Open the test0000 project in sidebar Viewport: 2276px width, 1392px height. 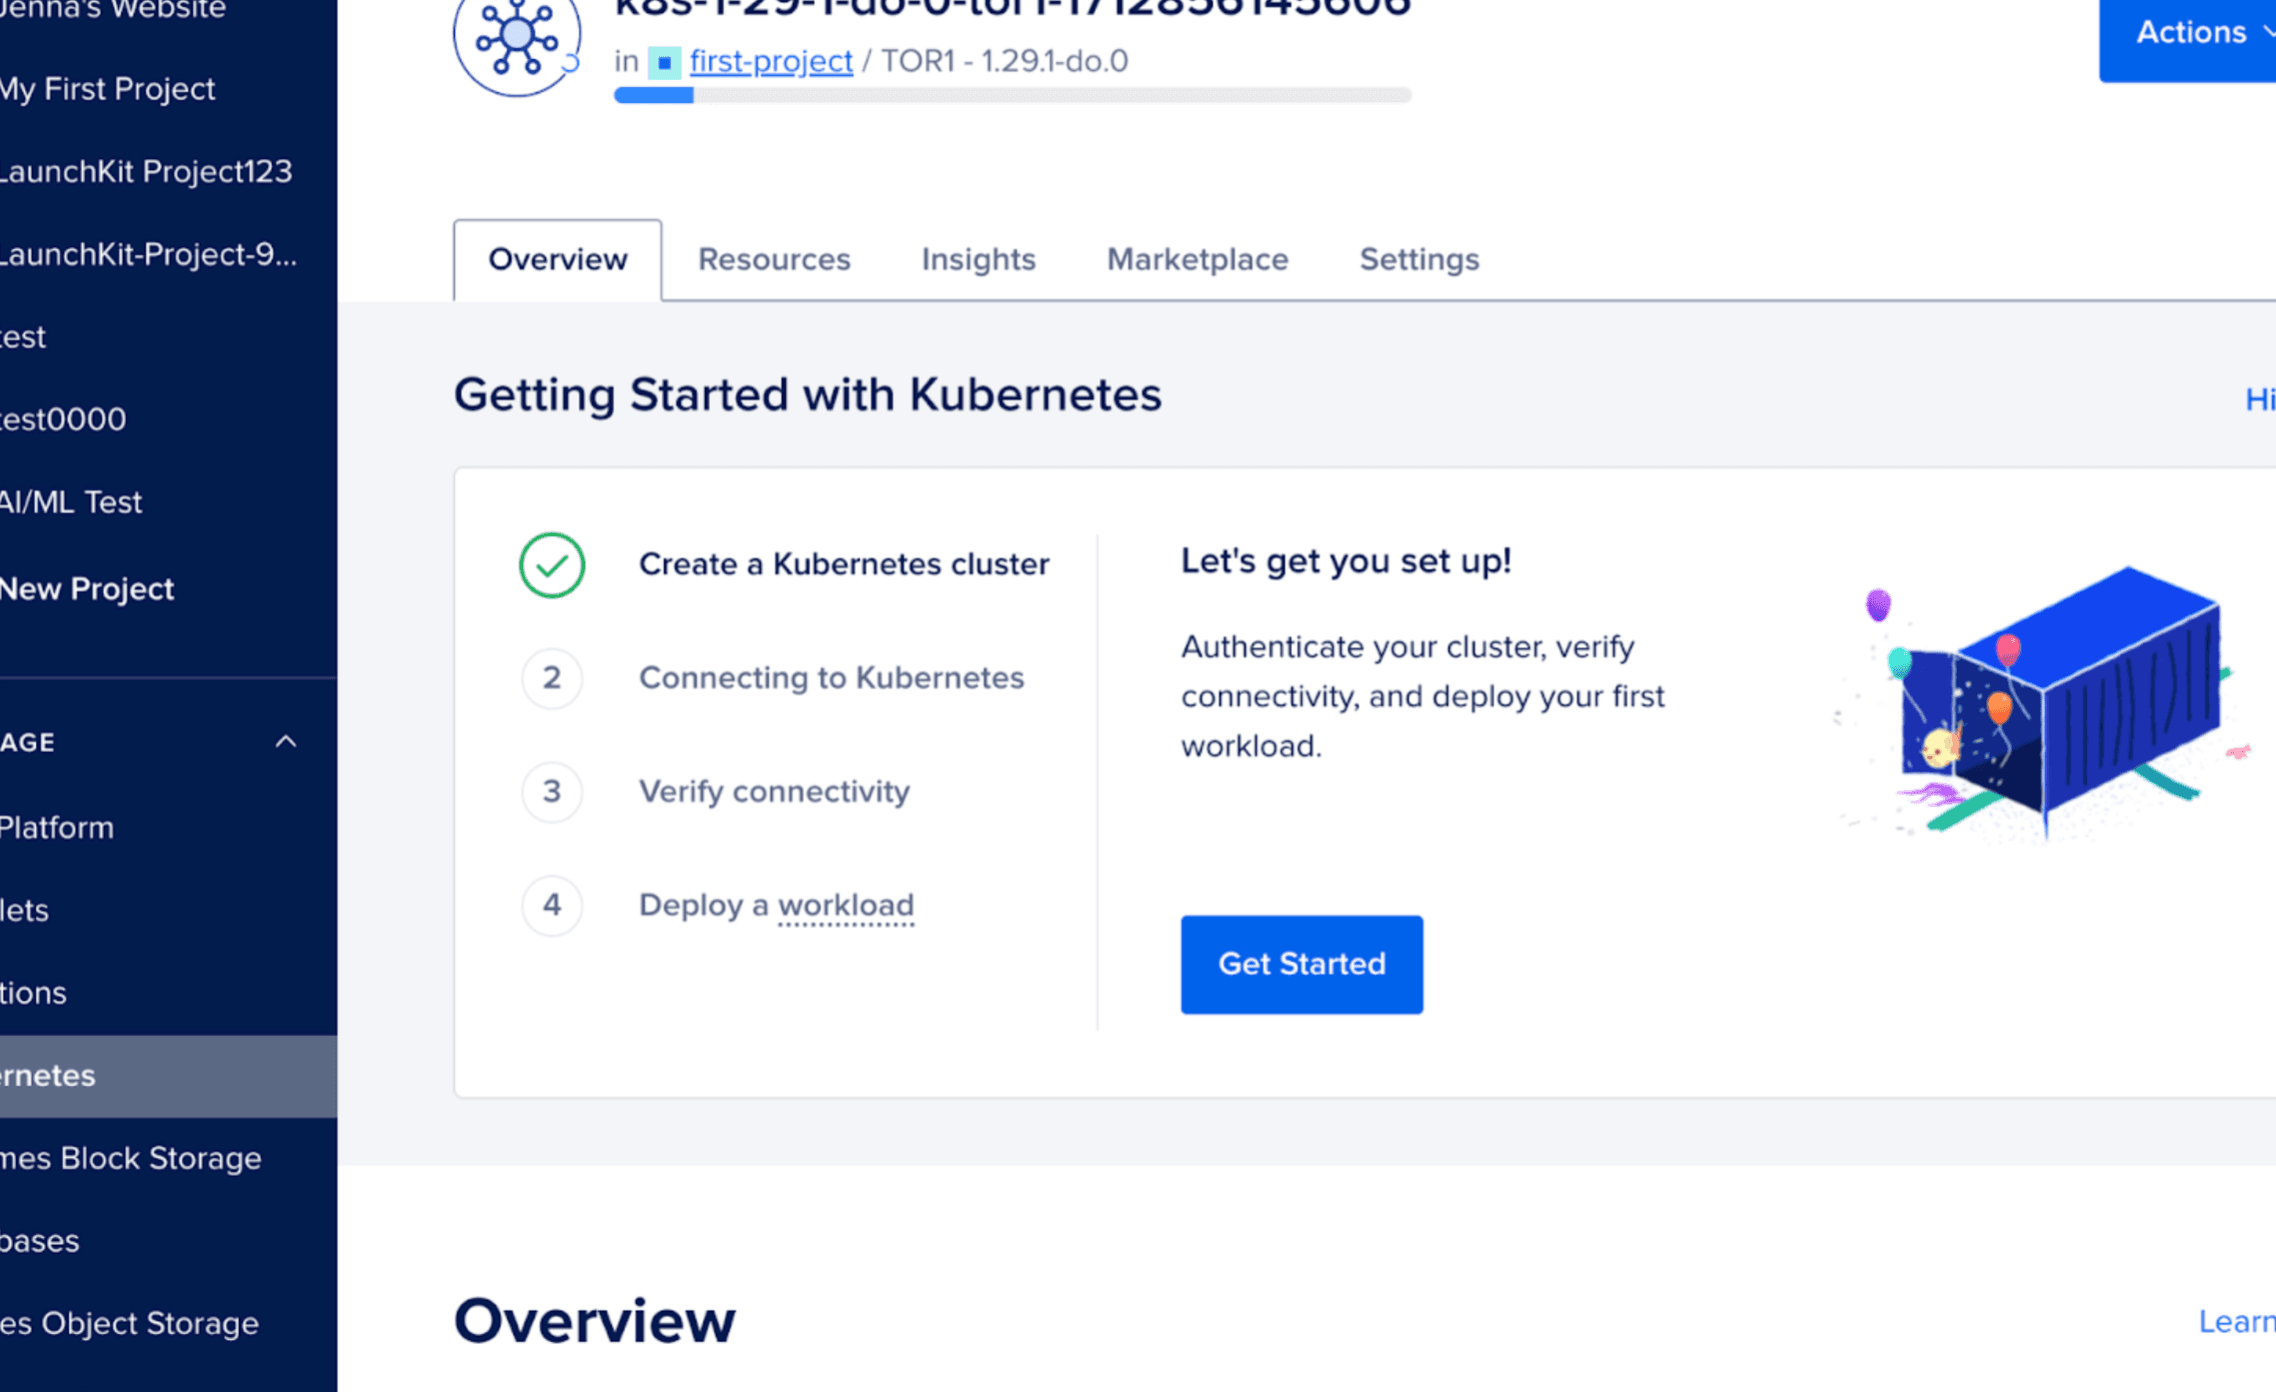click(63, 419)
